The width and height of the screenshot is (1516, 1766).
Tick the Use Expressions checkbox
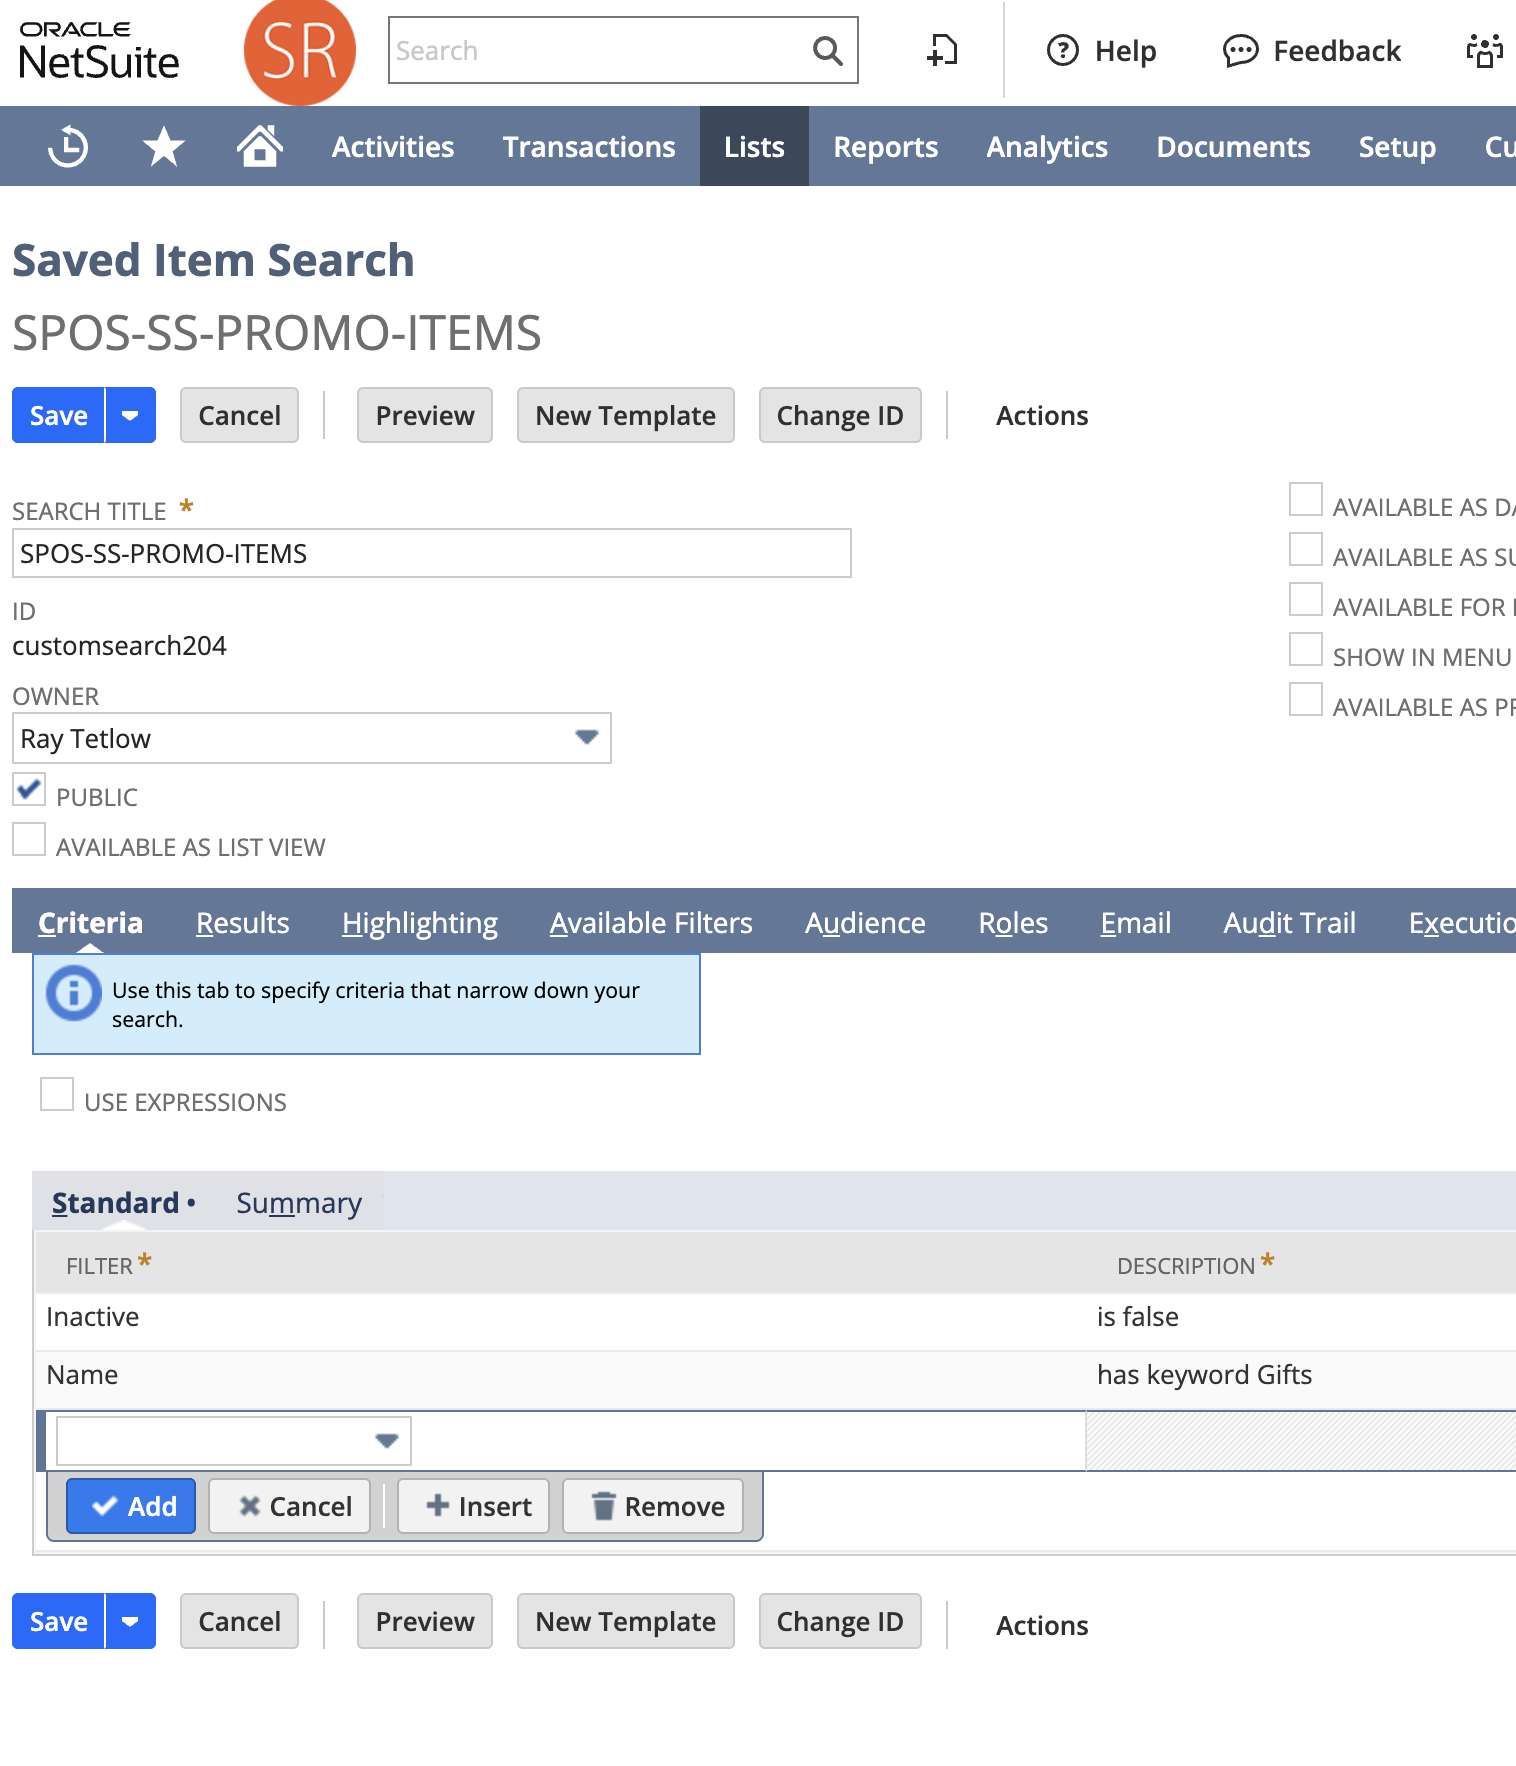tap(57, 1095)
